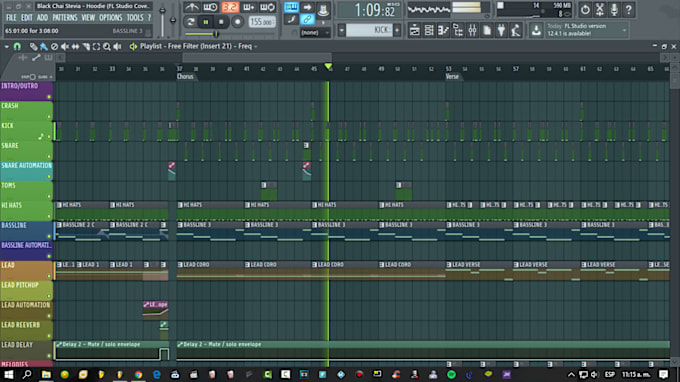Screen dimensions: 680x382
Task: Click the 155 tempo field
Action: pos(262,22)
